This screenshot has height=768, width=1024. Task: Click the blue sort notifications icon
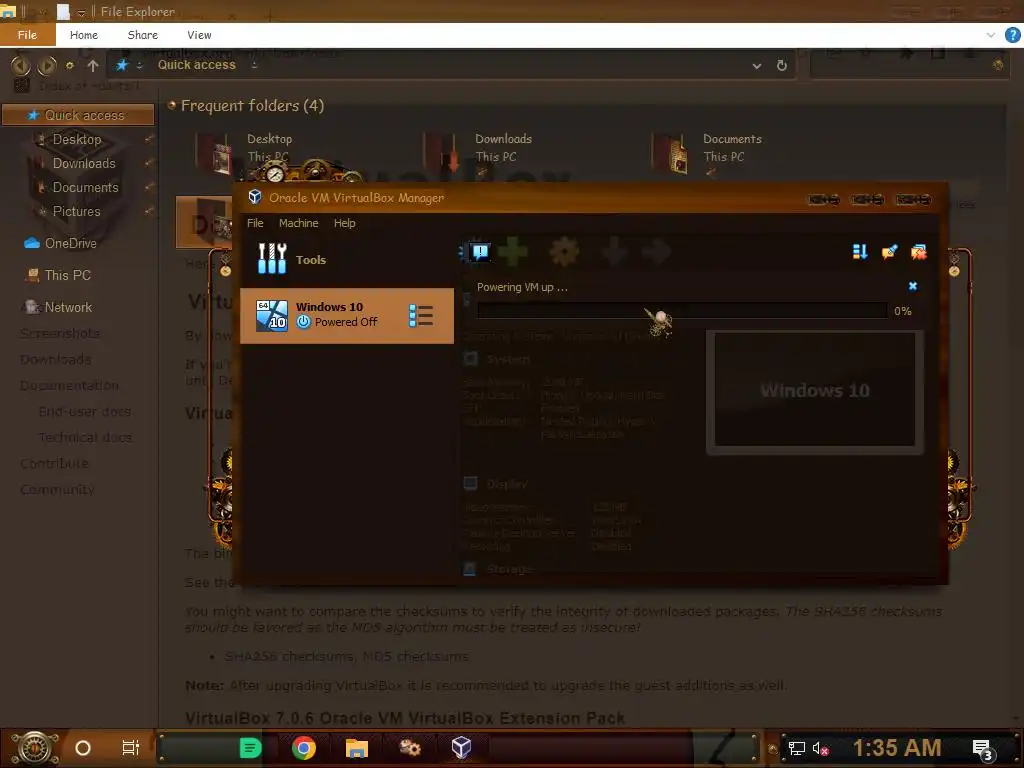[x=860, y=252]
